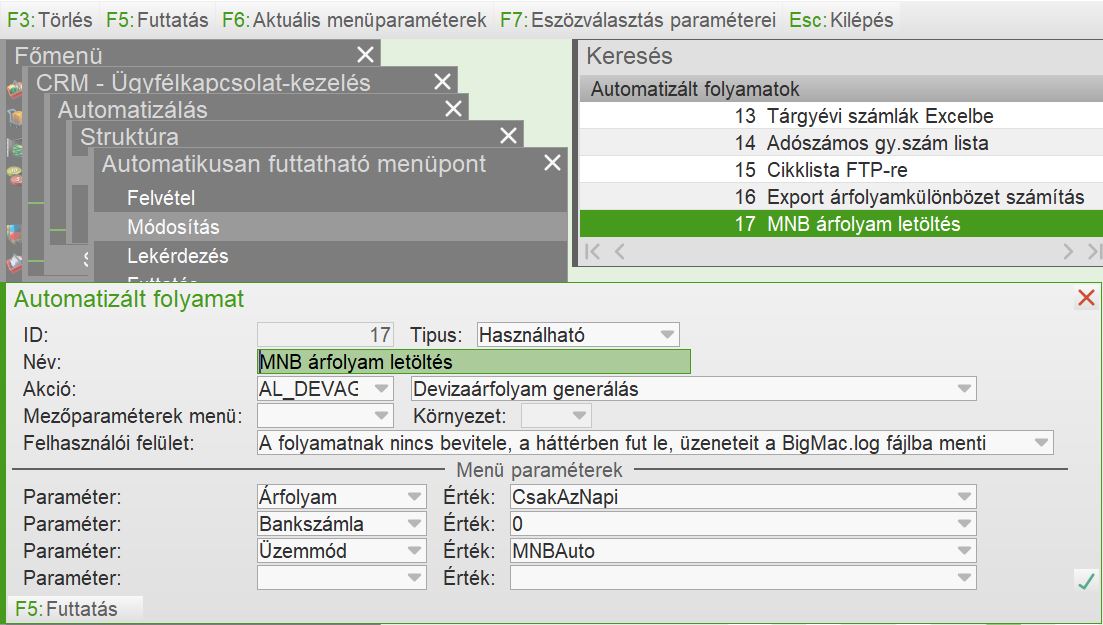Viewport: 1103px width, 625px height.
Task: Jump to last record in Keresés list
Action: (1094, 251)
